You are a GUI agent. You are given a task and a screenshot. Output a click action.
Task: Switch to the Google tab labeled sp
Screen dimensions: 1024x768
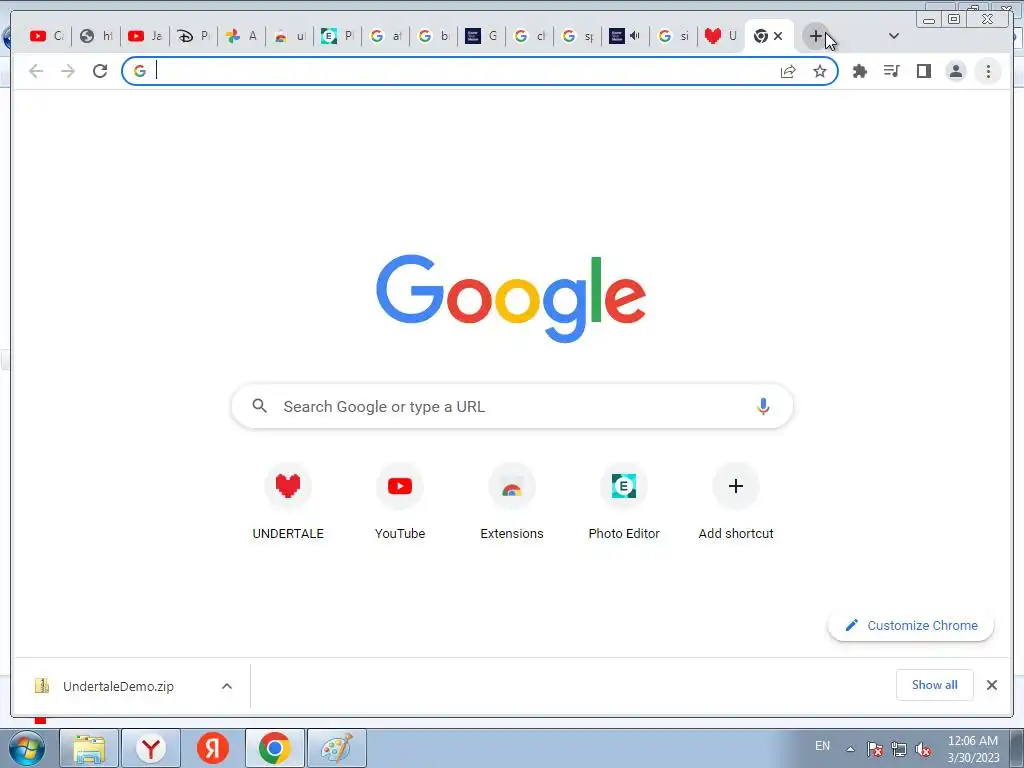577,36
